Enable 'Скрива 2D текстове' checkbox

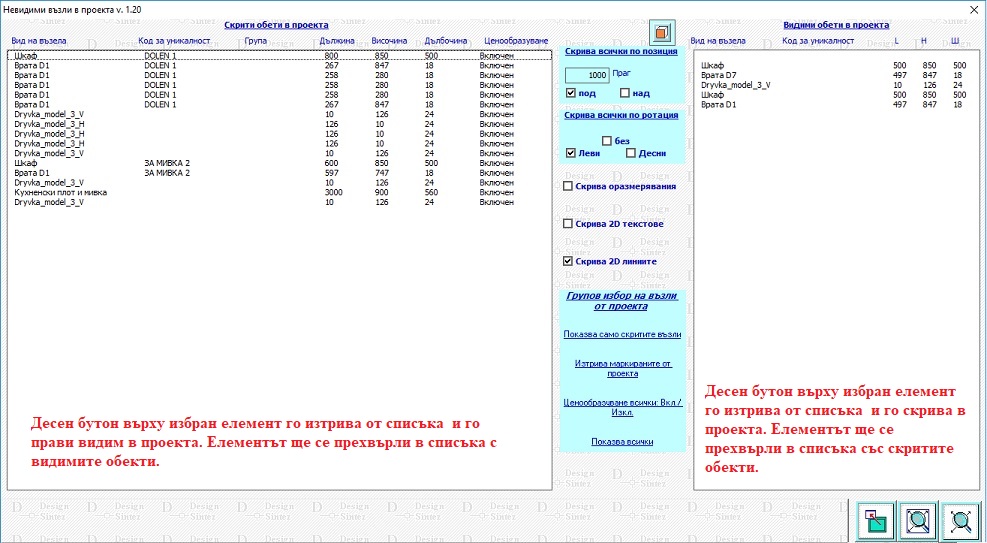[568, 223]
